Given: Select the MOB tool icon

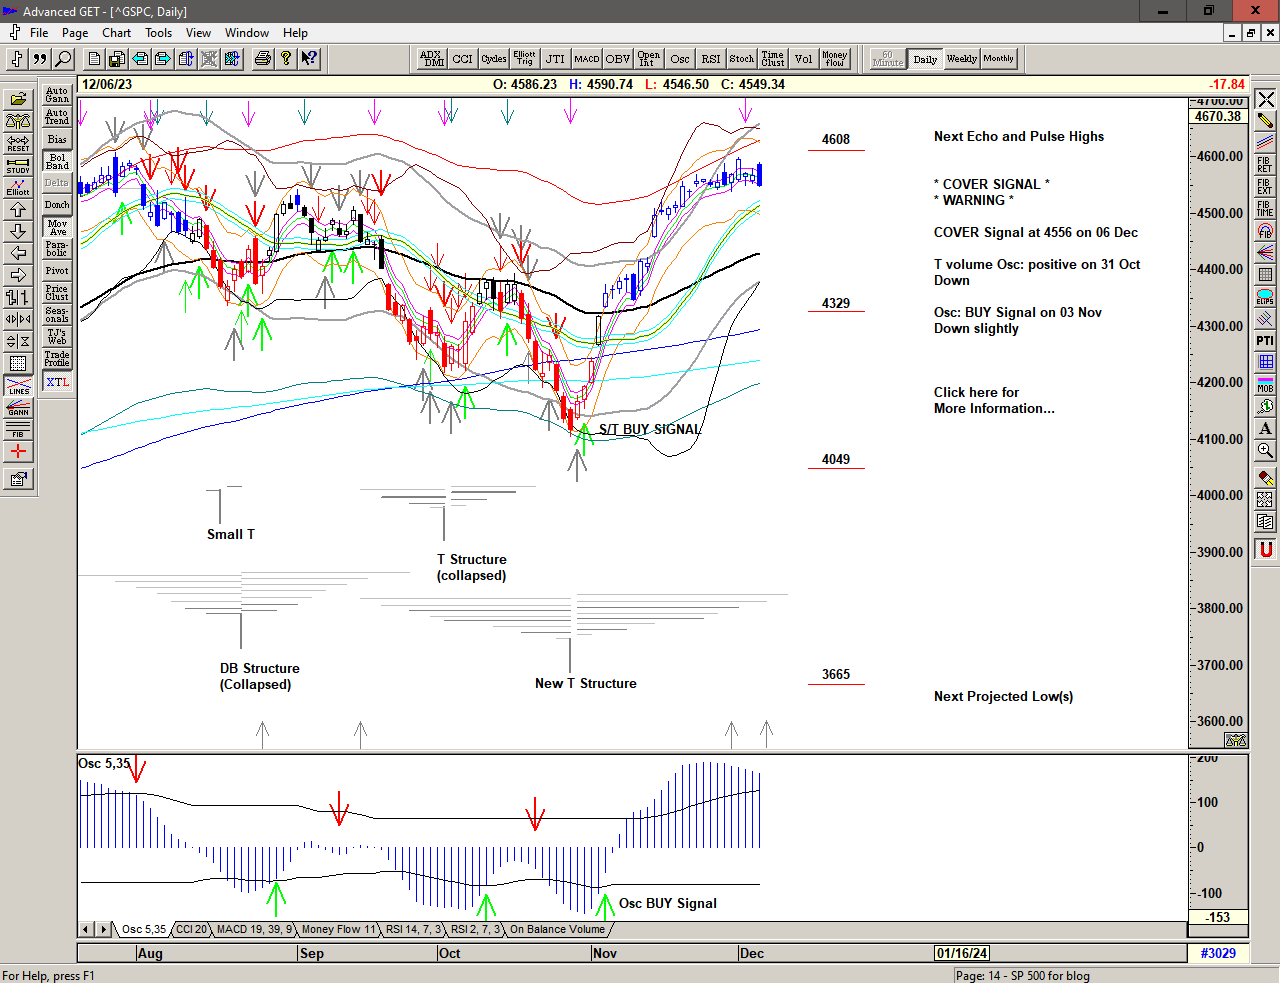Looking at the screenshot, I should click(x=1265, y=384).
